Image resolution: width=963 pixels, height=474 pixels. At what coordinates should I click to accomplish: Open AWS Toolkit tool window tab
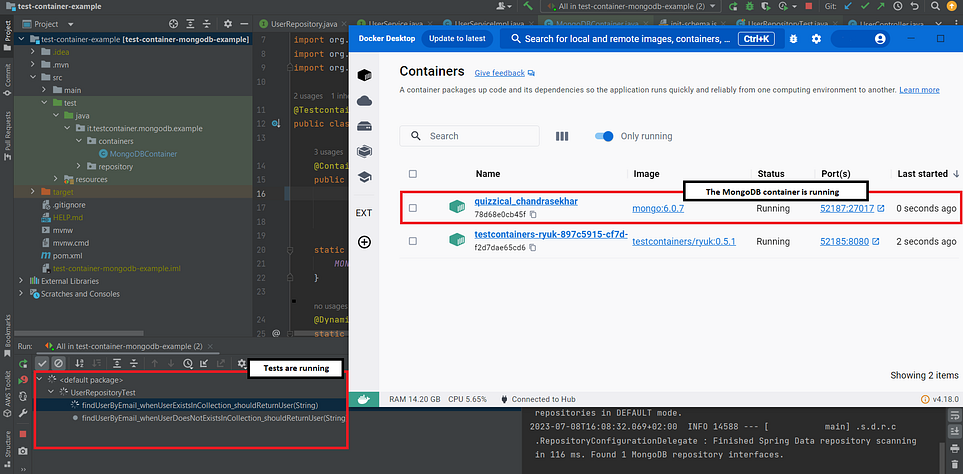tap(7, 394)
